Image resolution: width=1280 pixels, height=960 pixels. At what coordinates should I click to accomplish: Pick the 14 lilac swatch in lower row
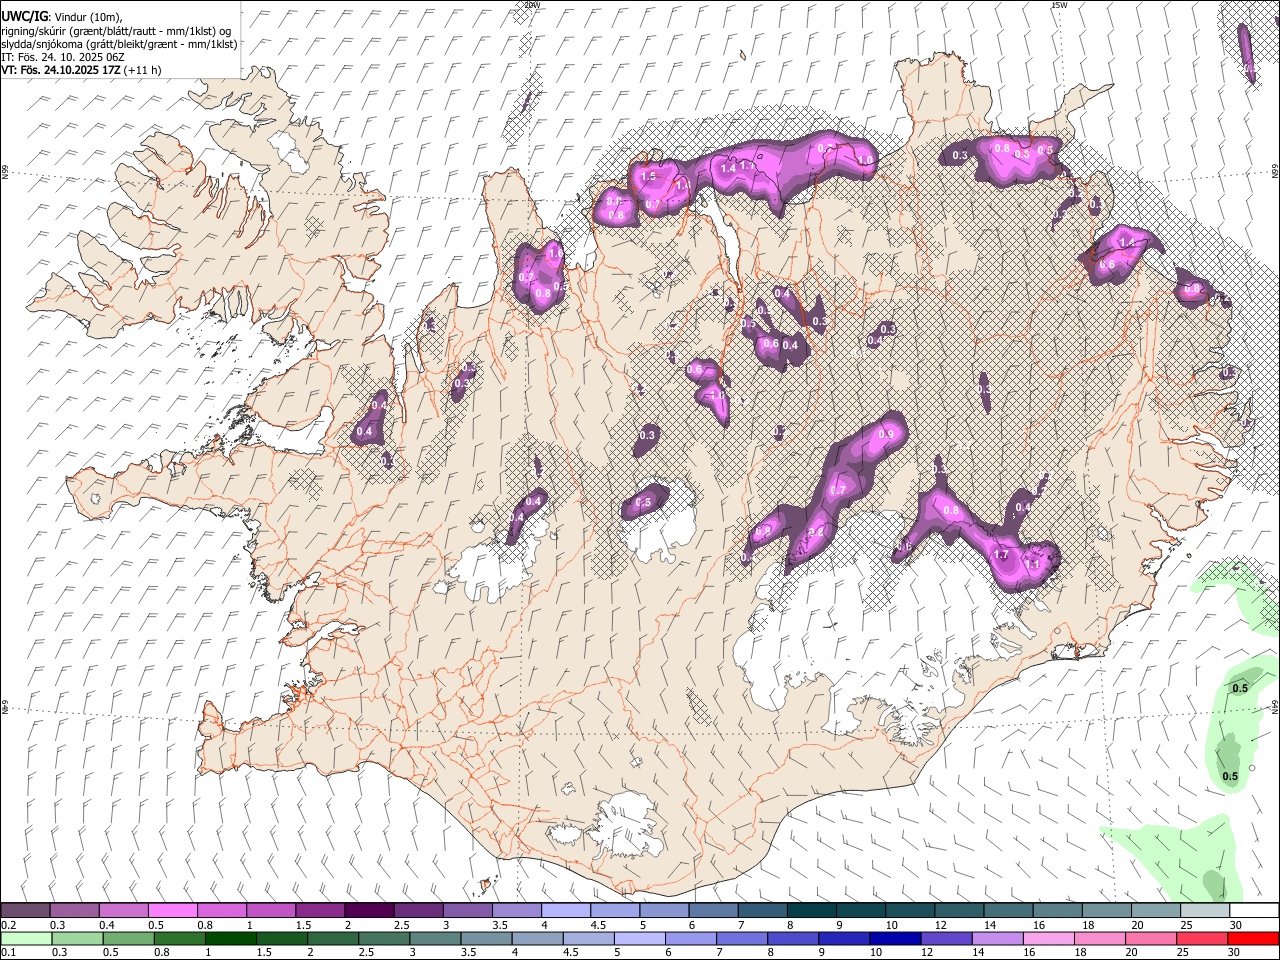coord(996,938)
